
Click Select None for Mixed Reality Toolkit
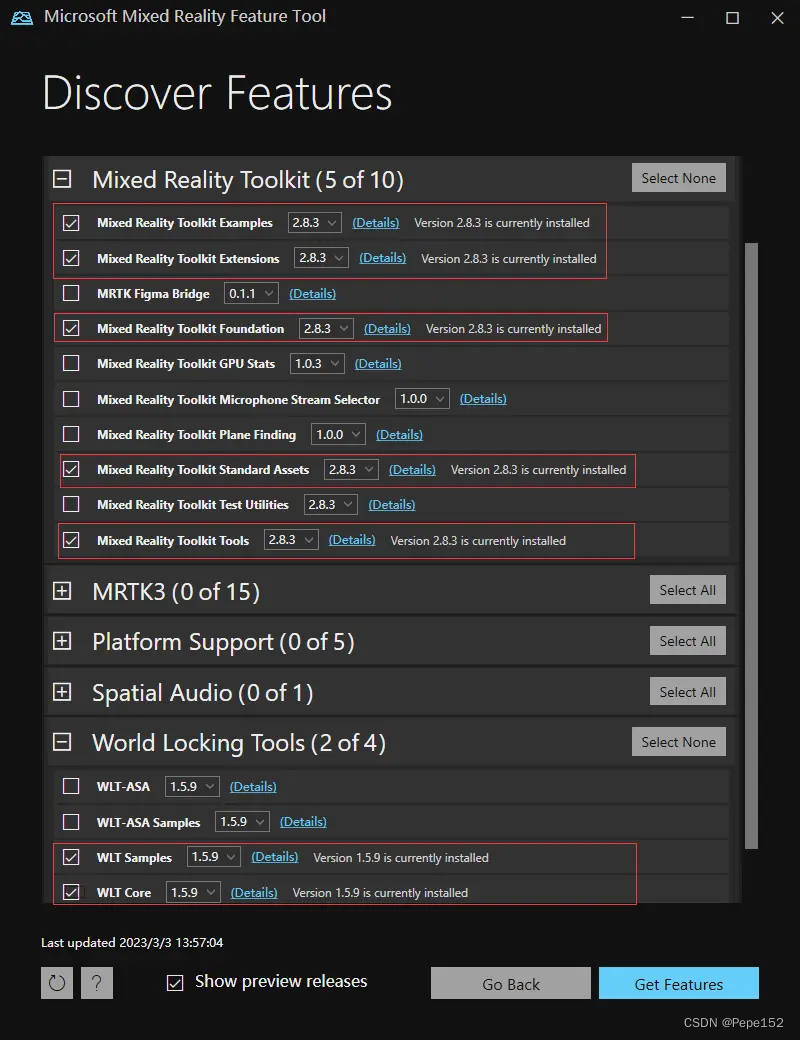[x=678, y=177]
